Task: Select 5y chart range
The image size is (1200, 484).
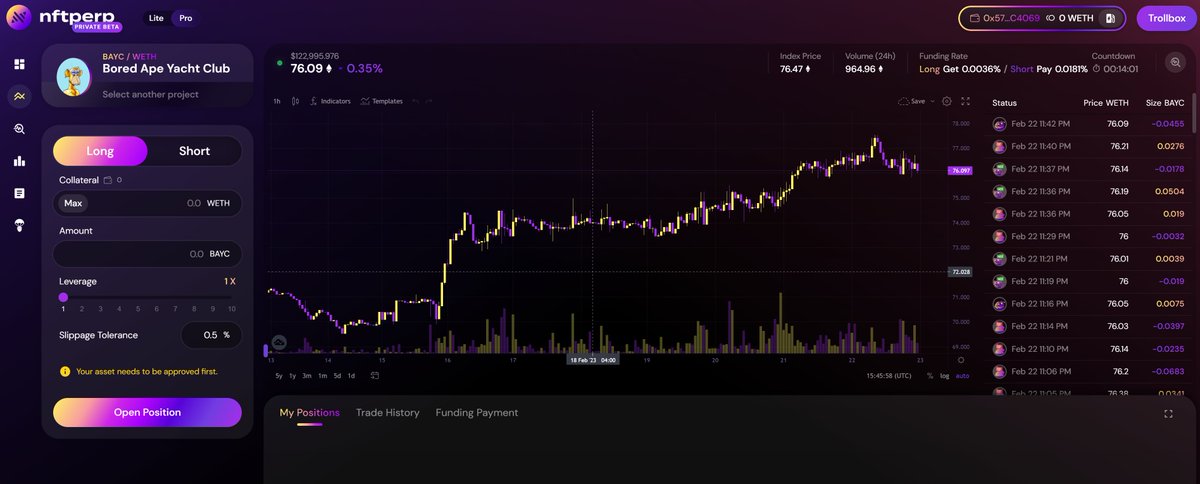Action: click(279, 375)
